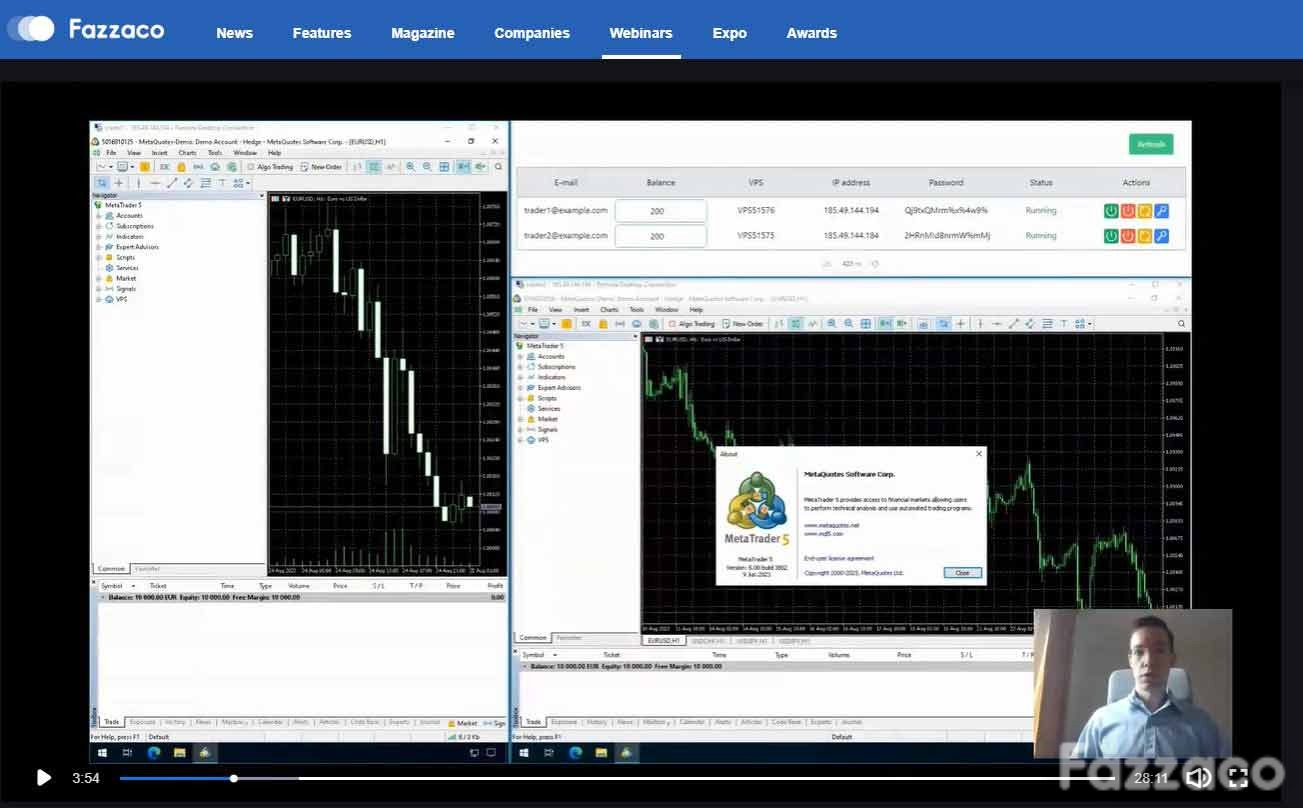Switch to History tab in left MetaTrader Toolbox
Image resolution: width=1303 pixels, height=808 pixels.
[x=175, y=722]
